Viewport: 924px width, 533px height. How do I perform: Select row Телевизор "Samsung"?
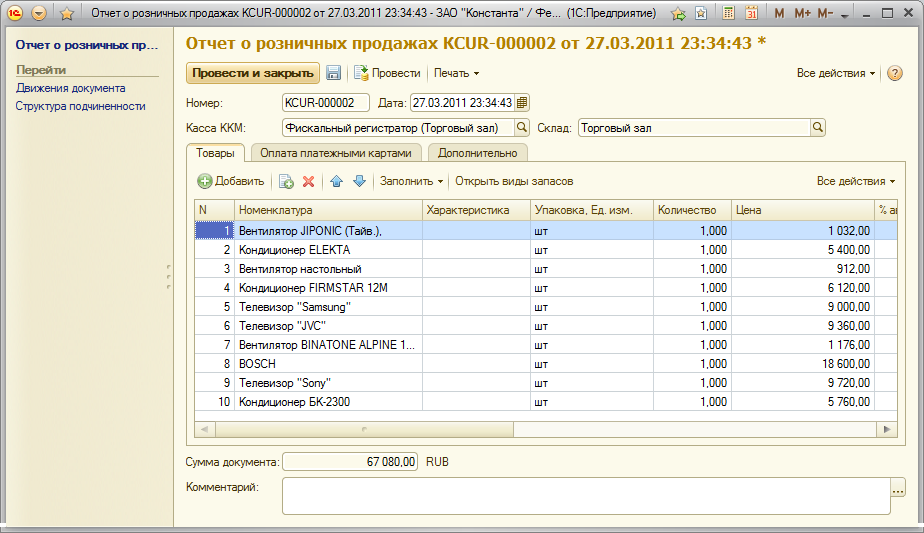(546, 307)
